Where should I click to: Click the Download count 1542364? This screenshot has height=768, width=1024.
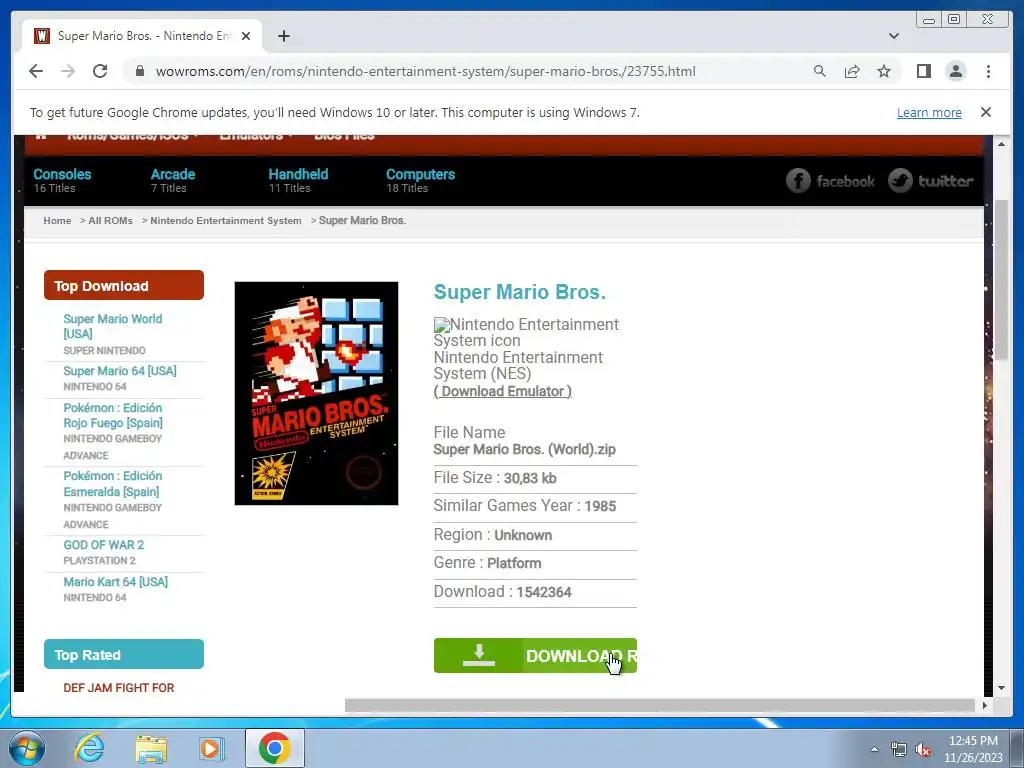[544, 592]
